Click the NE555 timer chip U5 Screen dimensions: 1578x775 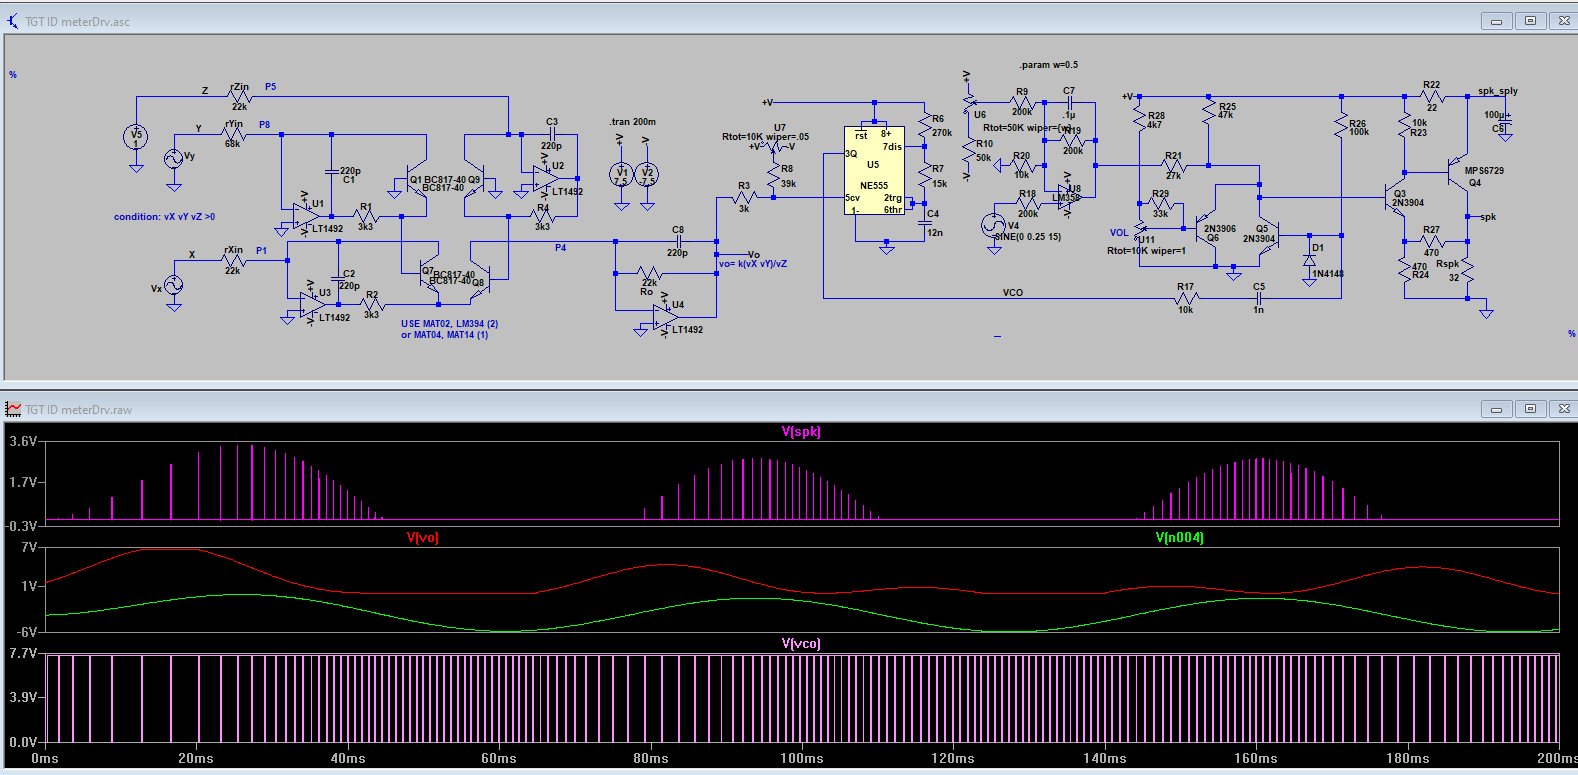[x=874, y=171]
